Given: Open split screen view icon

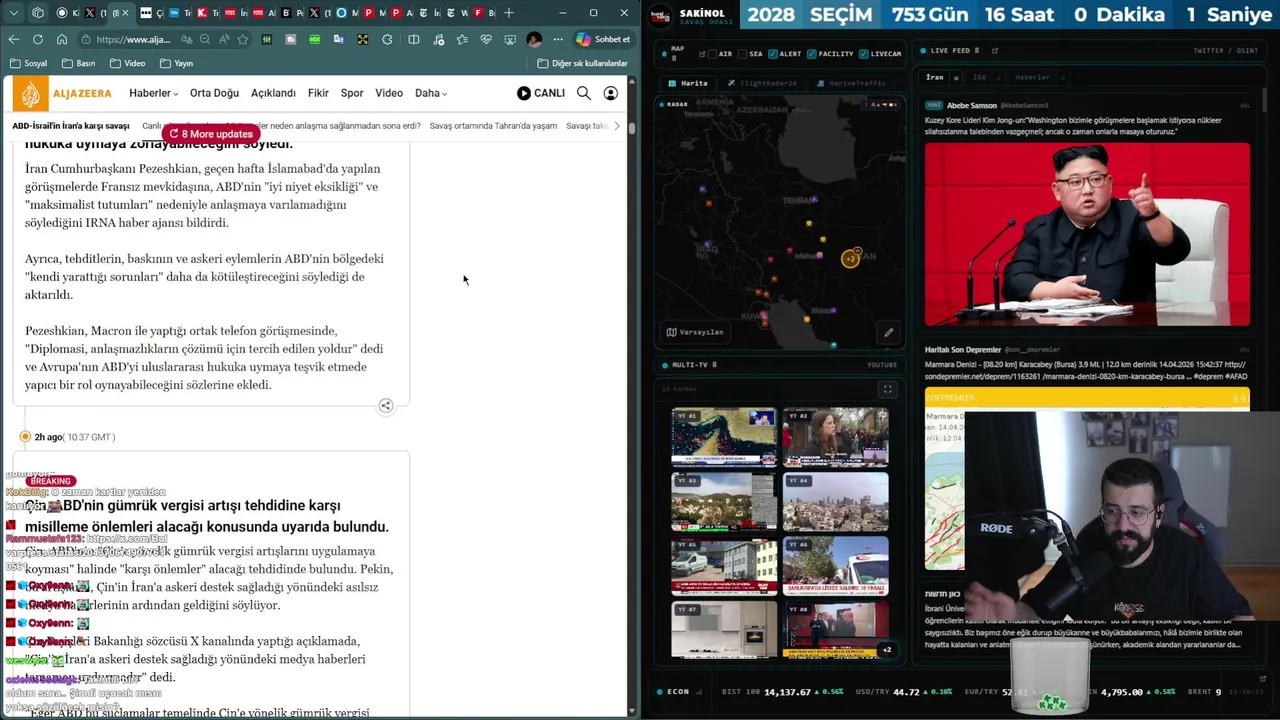Looking at the screenshot, I should [414, 39].
